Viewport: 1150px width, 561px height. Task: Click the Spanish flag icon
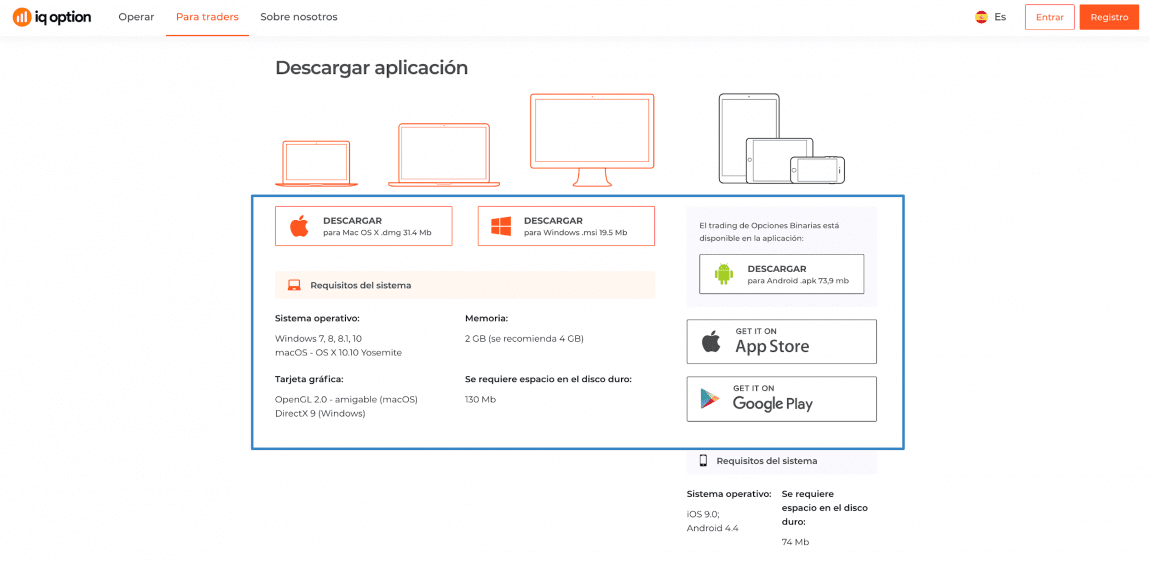click(x=981, y=17)
